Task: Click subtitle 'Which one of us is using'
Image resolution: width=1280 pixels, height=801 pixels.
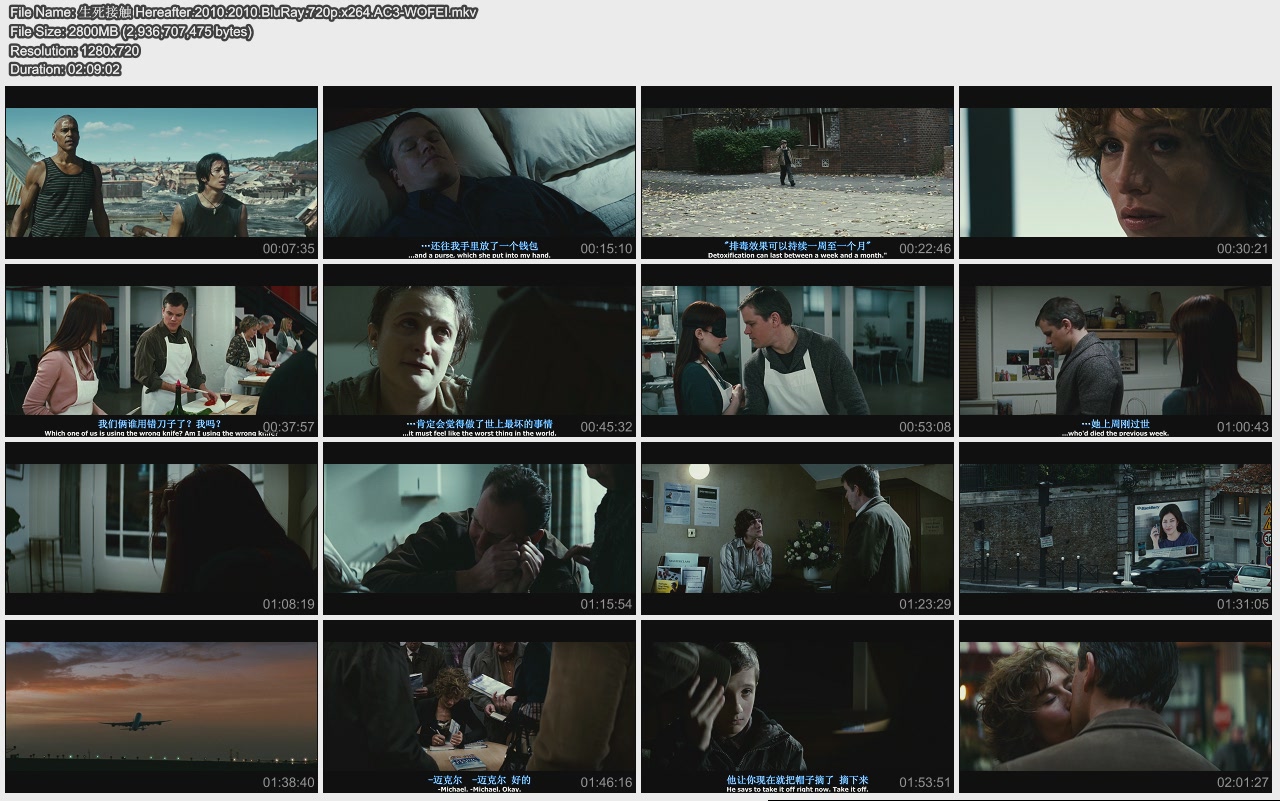Action: [161, 433]
